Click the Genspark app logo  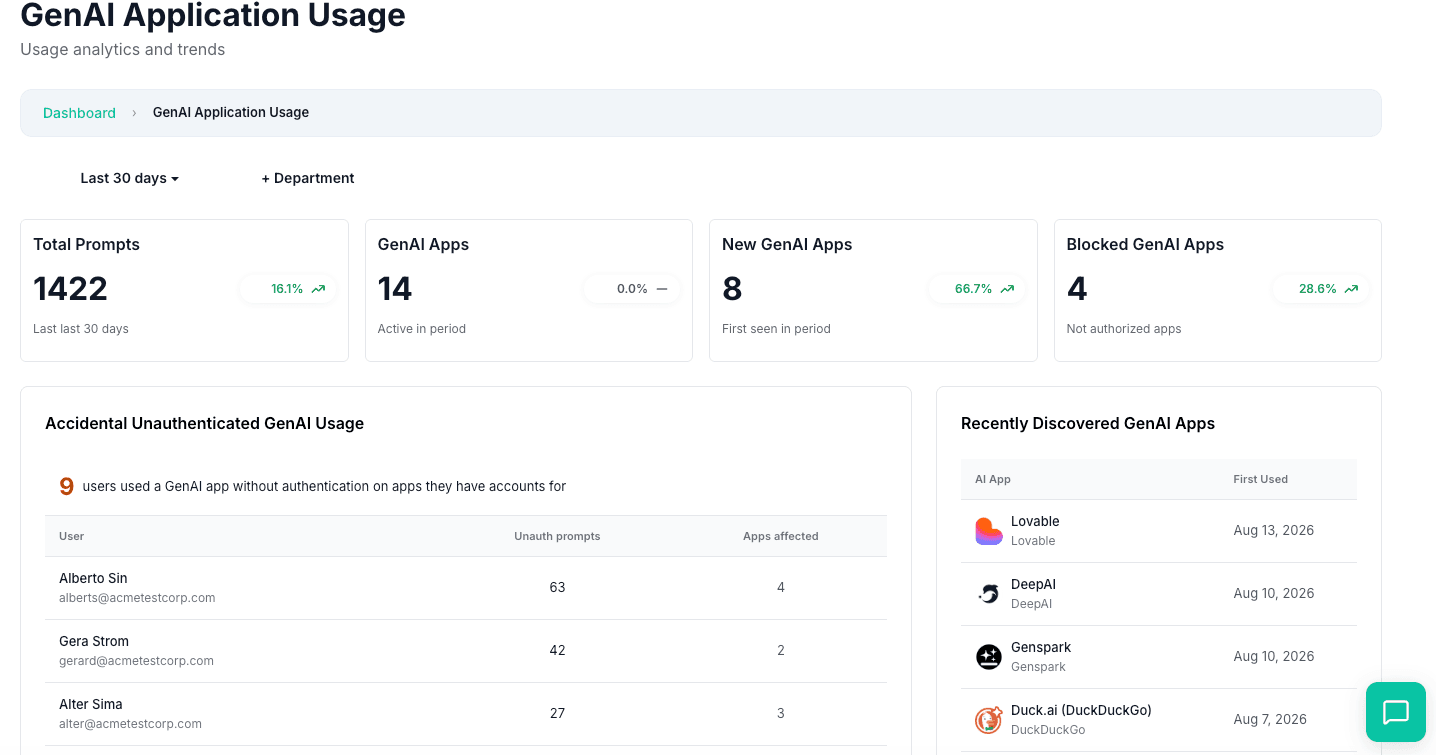[x=988, y=657]
